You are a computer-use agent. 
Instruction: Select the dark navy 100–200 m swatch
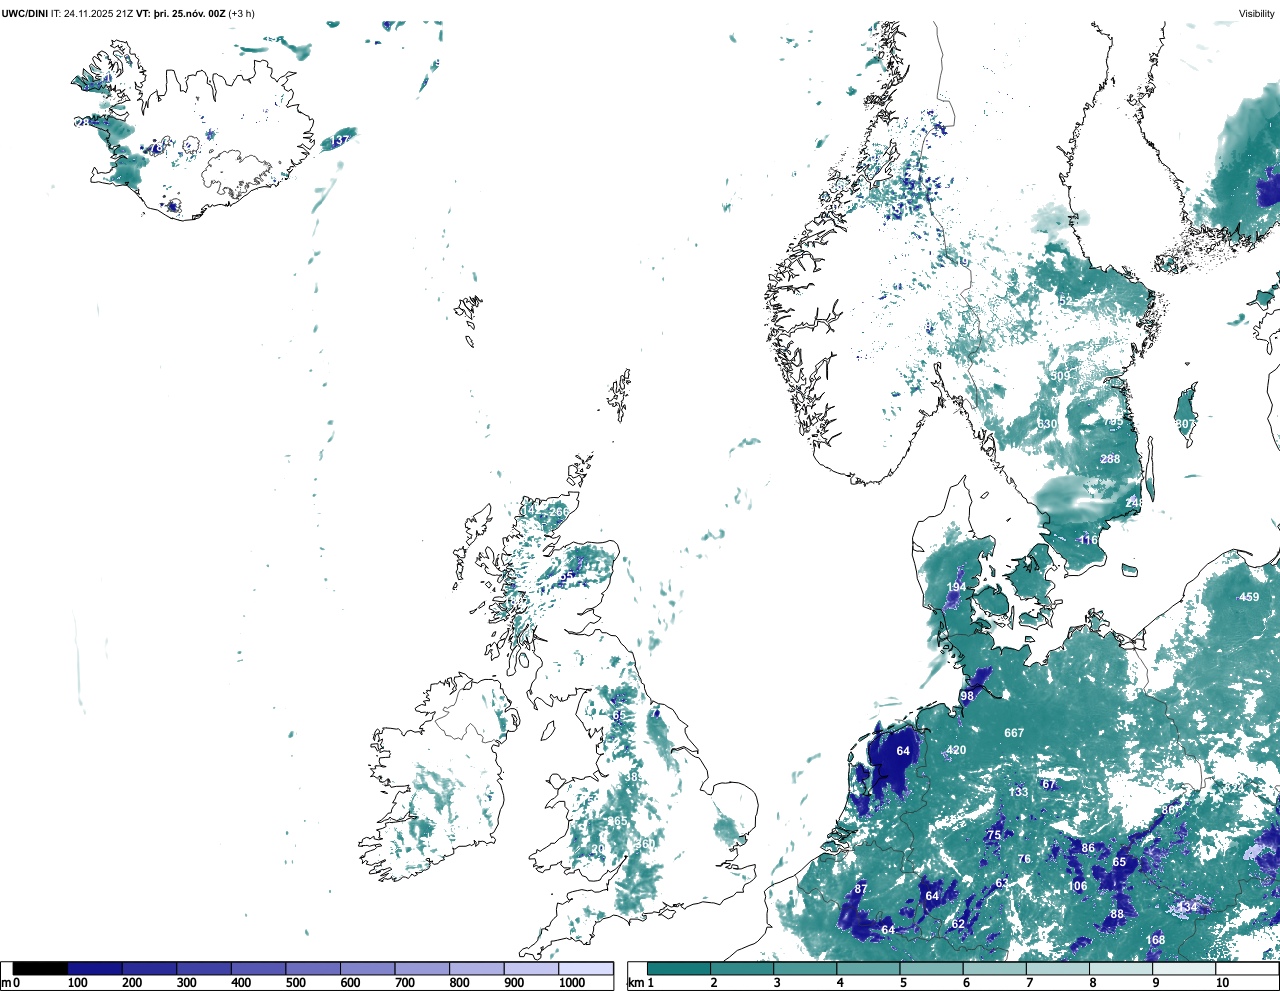(95, 968)
